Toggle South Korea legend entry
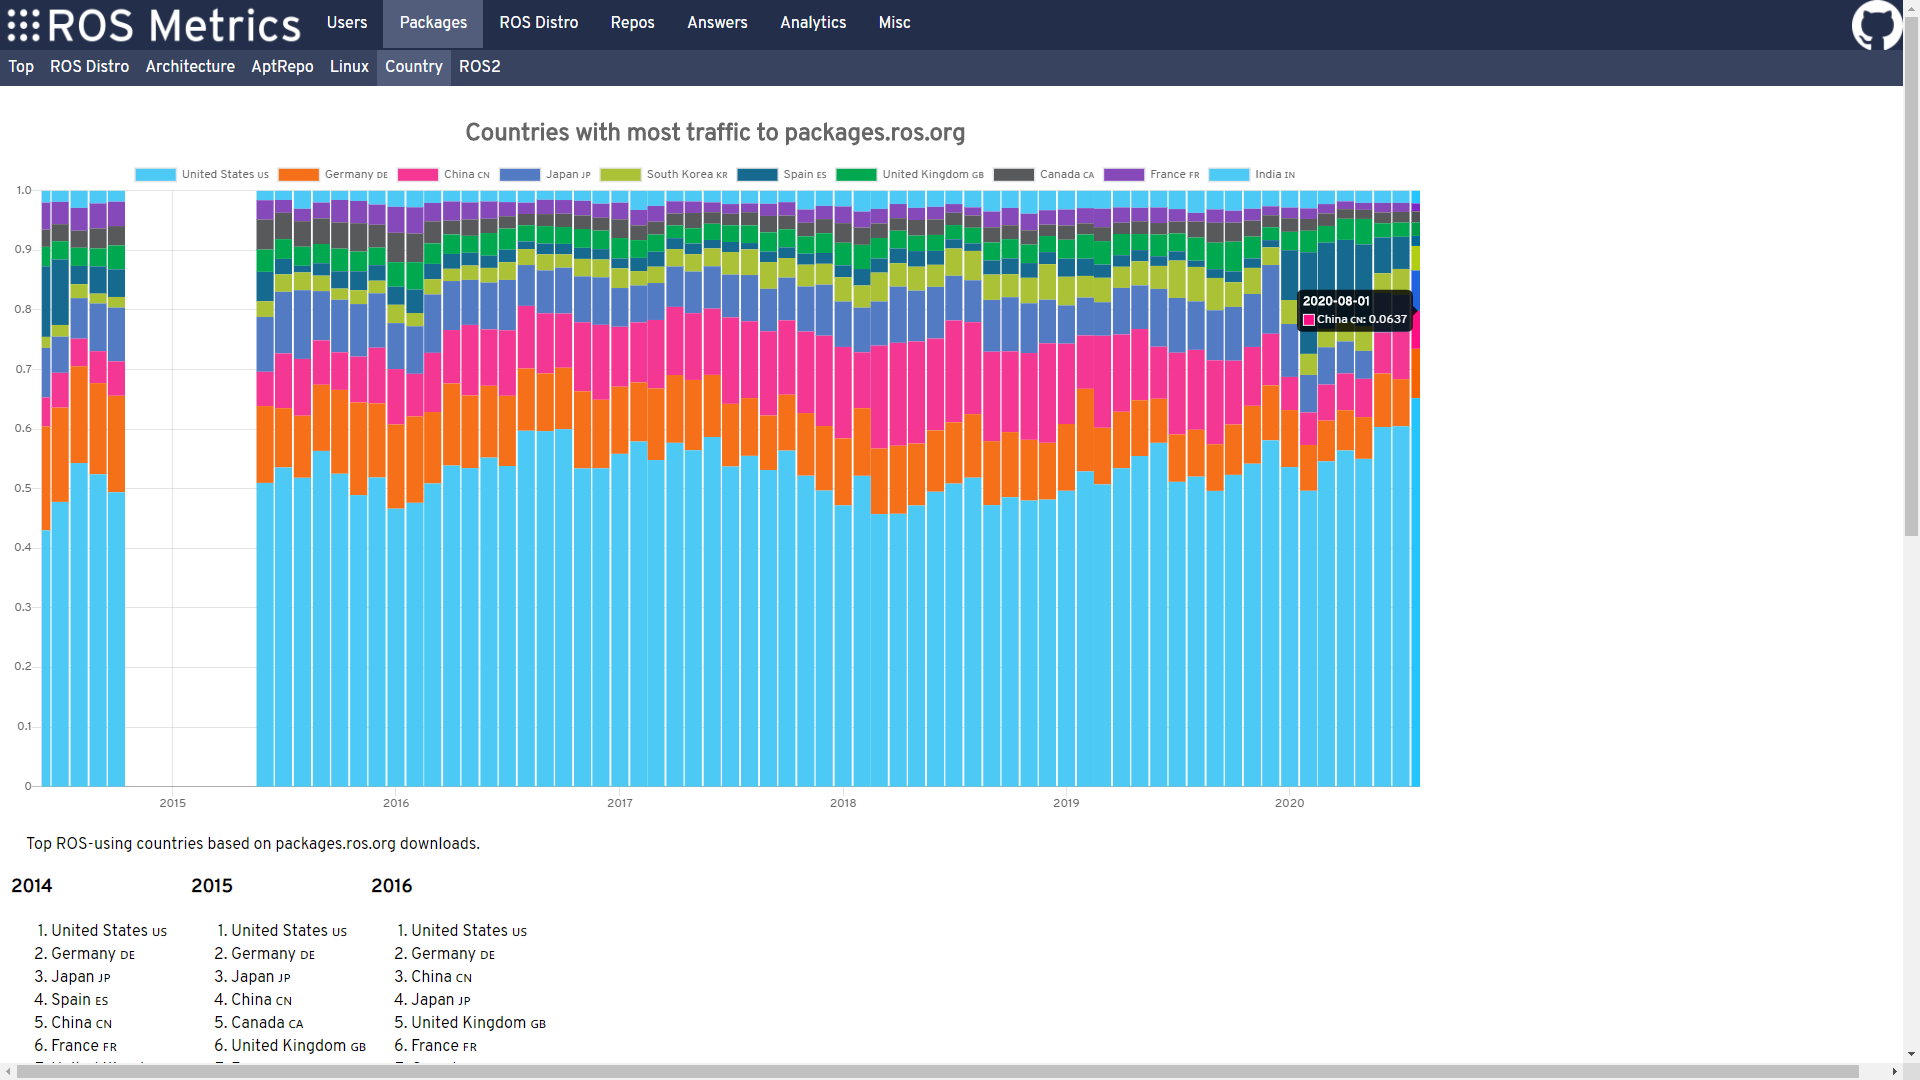 [620, 175]
